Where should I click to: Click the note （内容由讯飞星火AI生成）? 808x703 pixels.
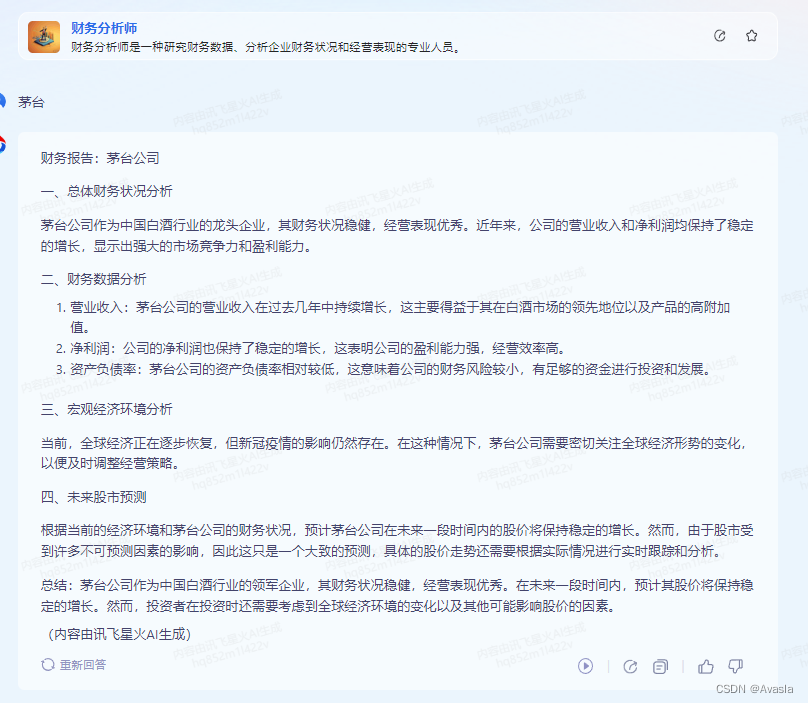point(119,634)
